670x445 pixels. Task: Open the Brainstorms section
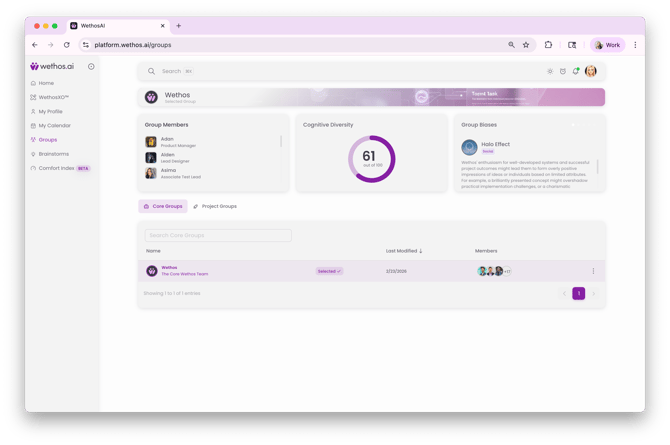tap(53, 154)
